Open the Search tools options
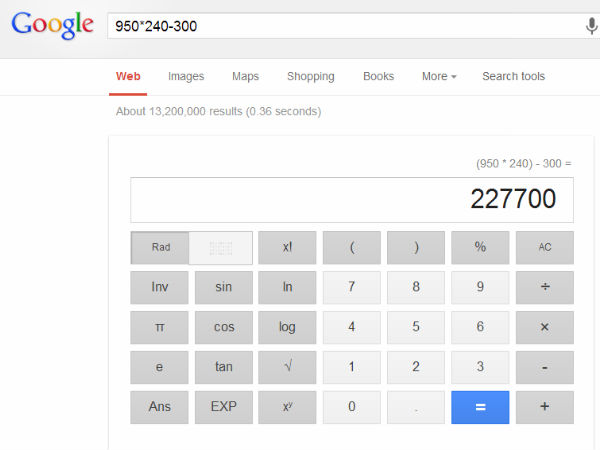This screenshot has height=450, width=600. pyautogui.click(x=513, y=76)
